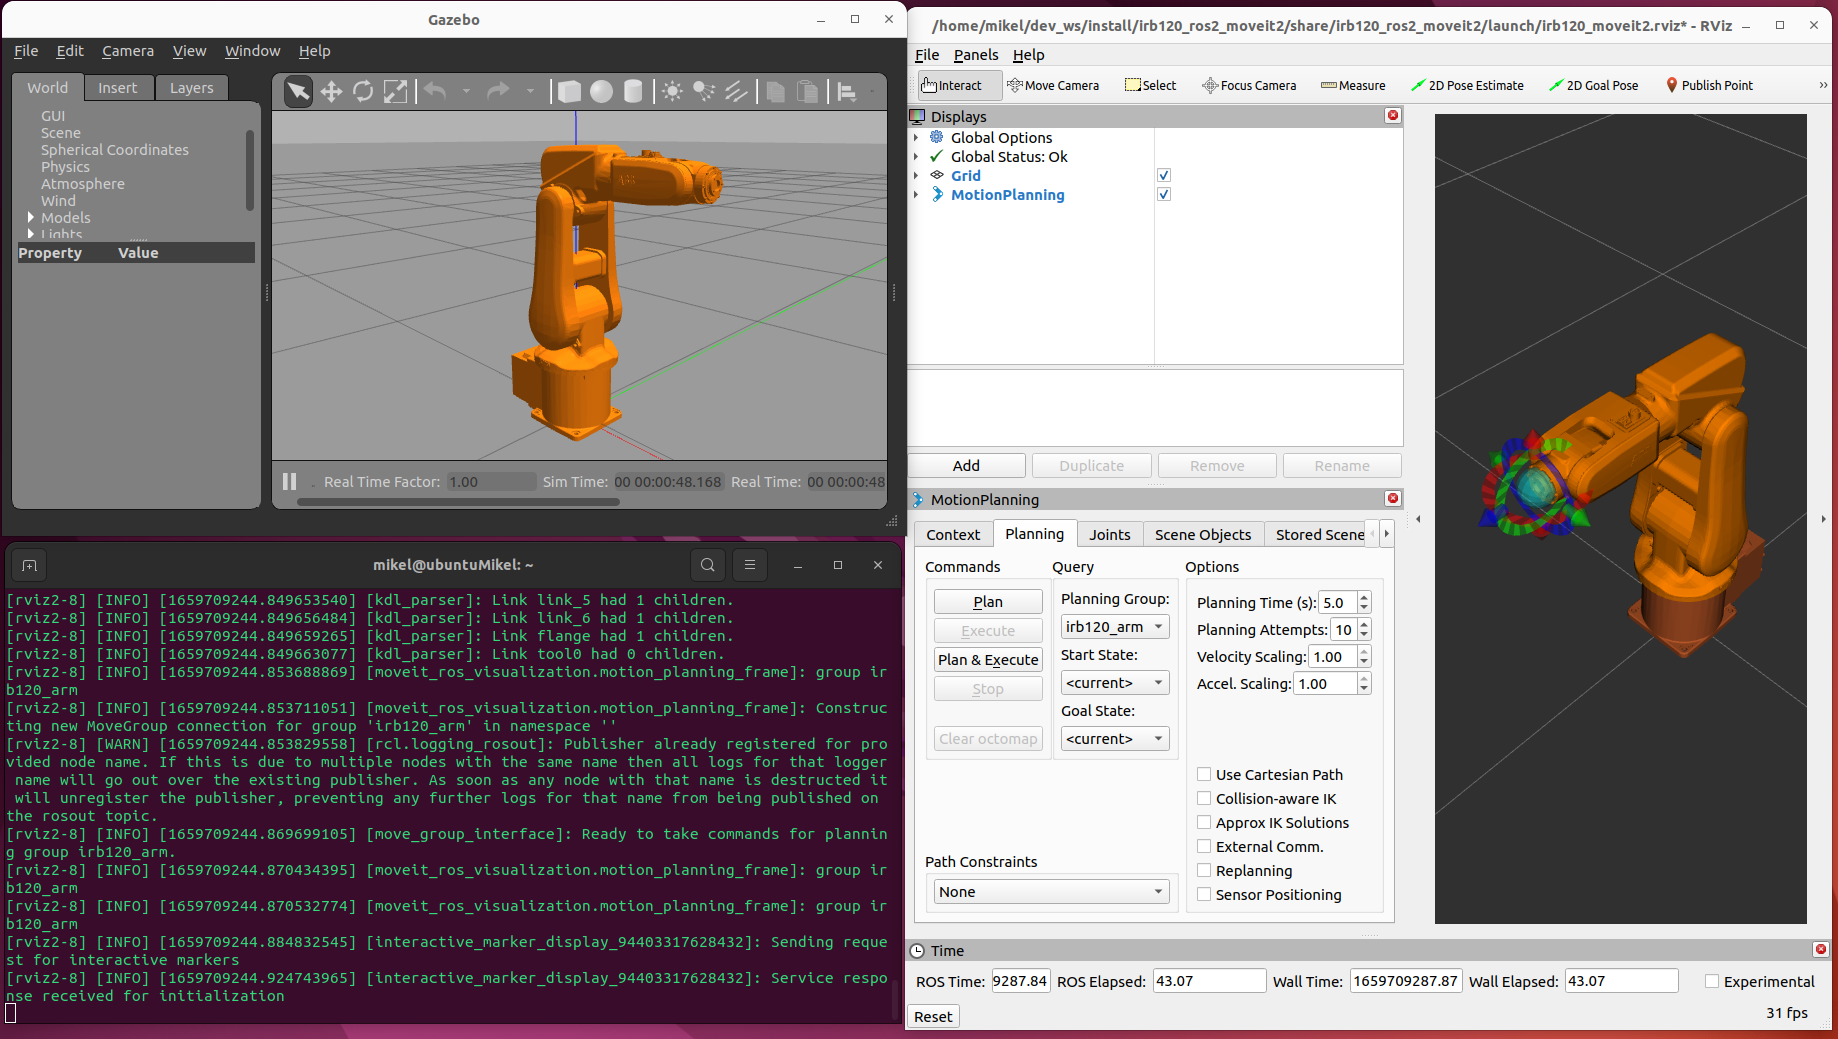
Task: Enable Collision-aware IK checkbox
Action: (1204, 798)
